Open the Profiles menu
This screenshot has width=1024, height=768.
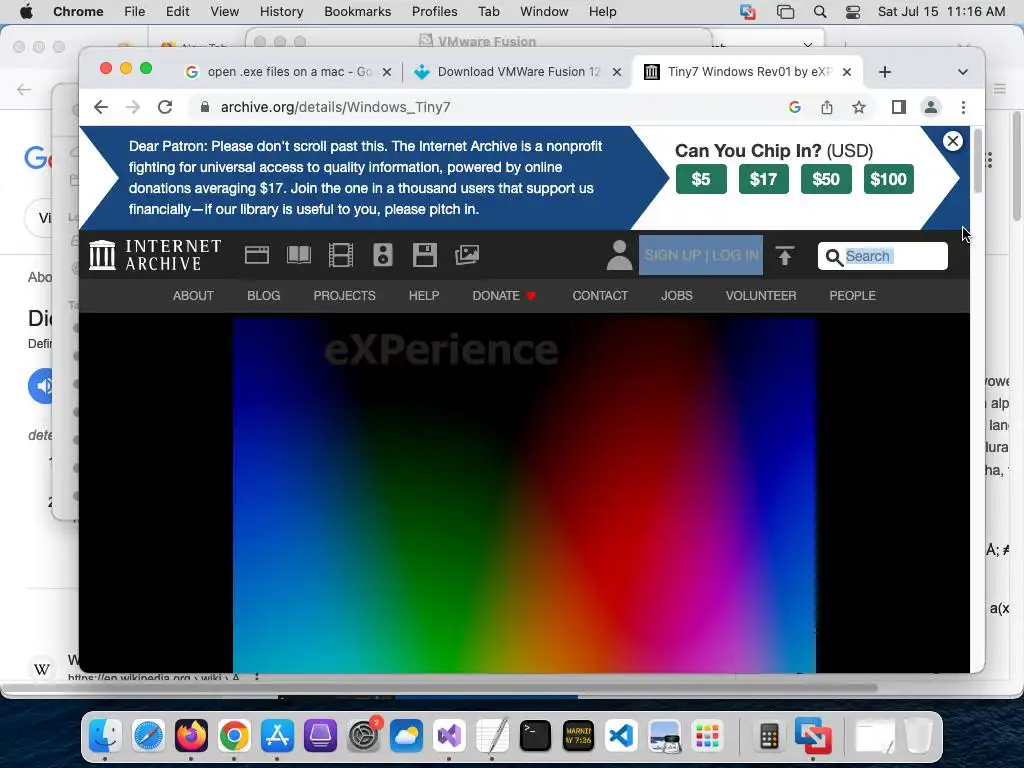click(x=434, y=12)
